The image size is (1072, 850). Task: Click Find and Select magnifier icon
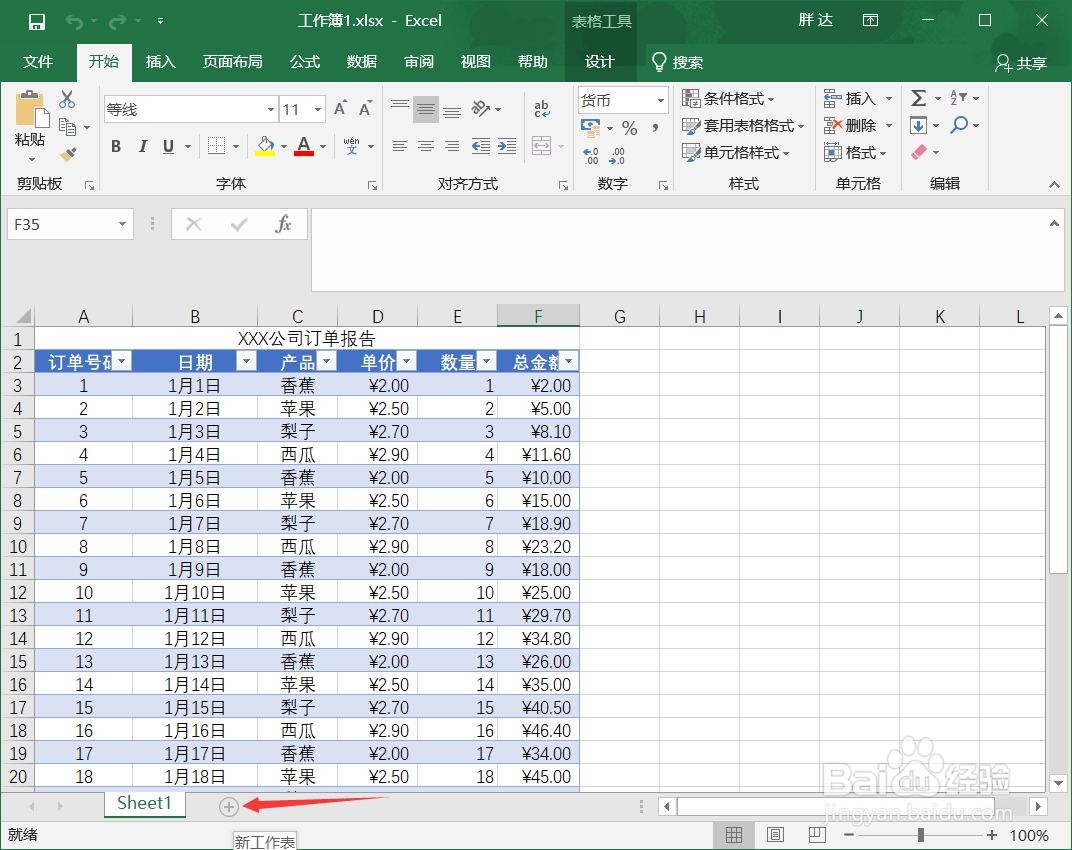tap(960, 125)
